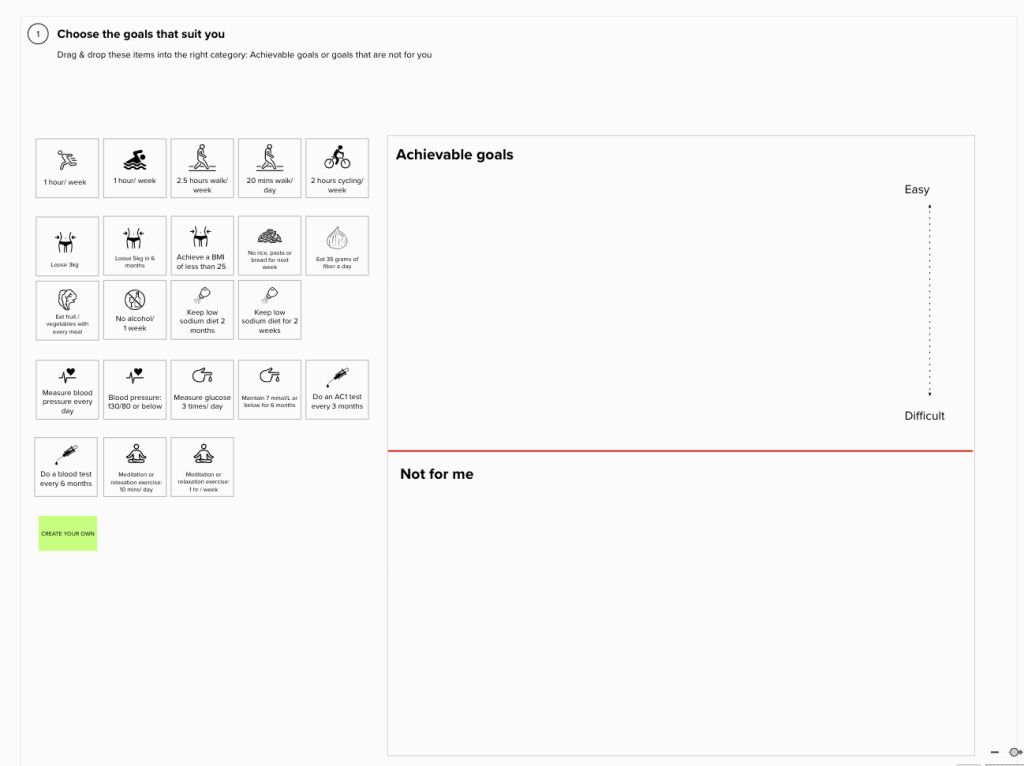The height and width of the screenshot is (766, 1024).
Task: Click the glucose finger-prick icon for 3 times/day
Action: pos(202,376)
